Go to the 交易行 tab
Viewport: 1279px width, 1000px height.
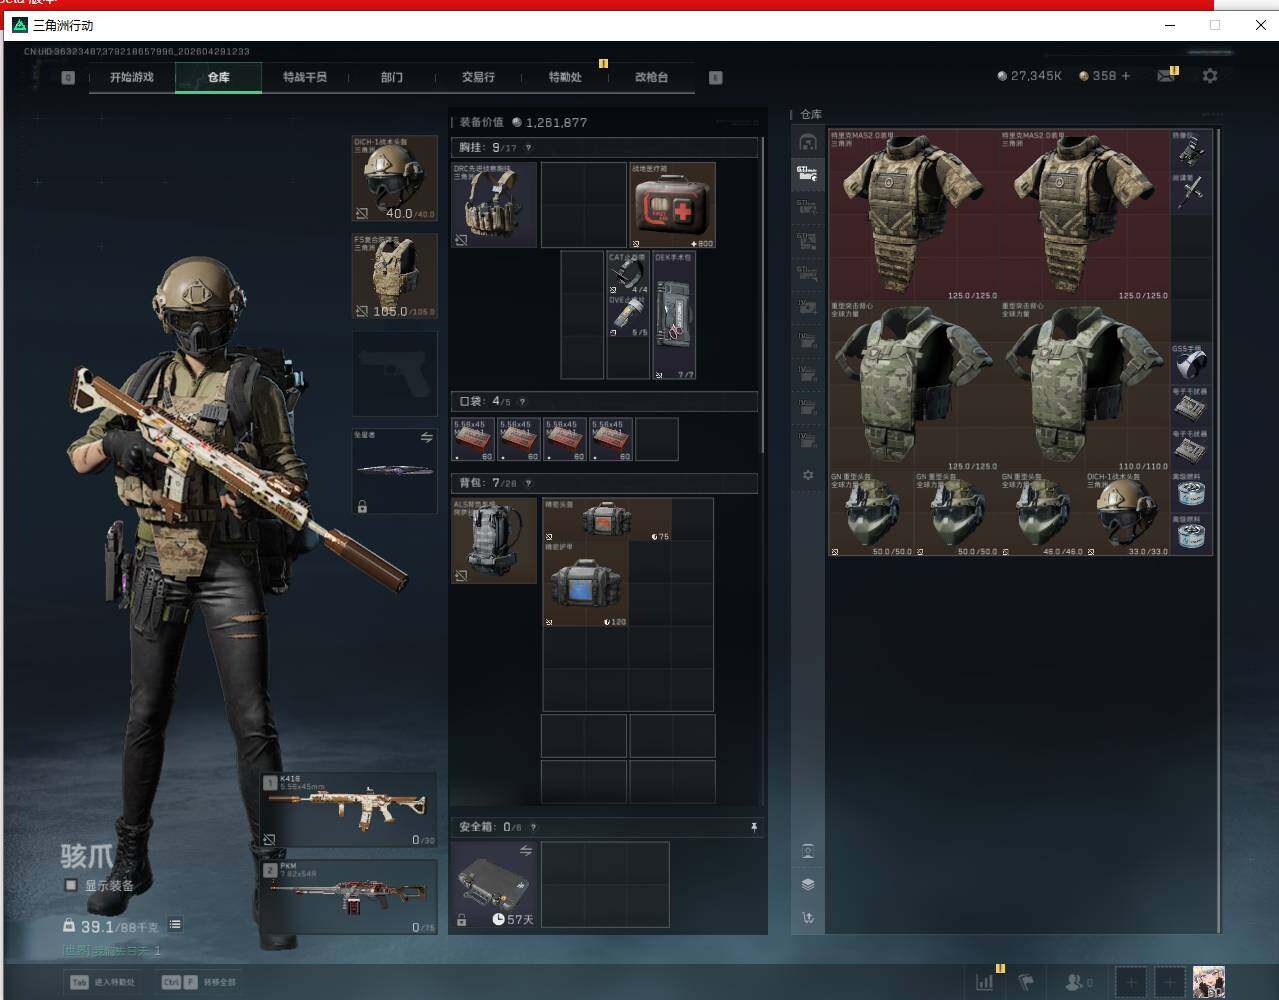coord(478,77)
